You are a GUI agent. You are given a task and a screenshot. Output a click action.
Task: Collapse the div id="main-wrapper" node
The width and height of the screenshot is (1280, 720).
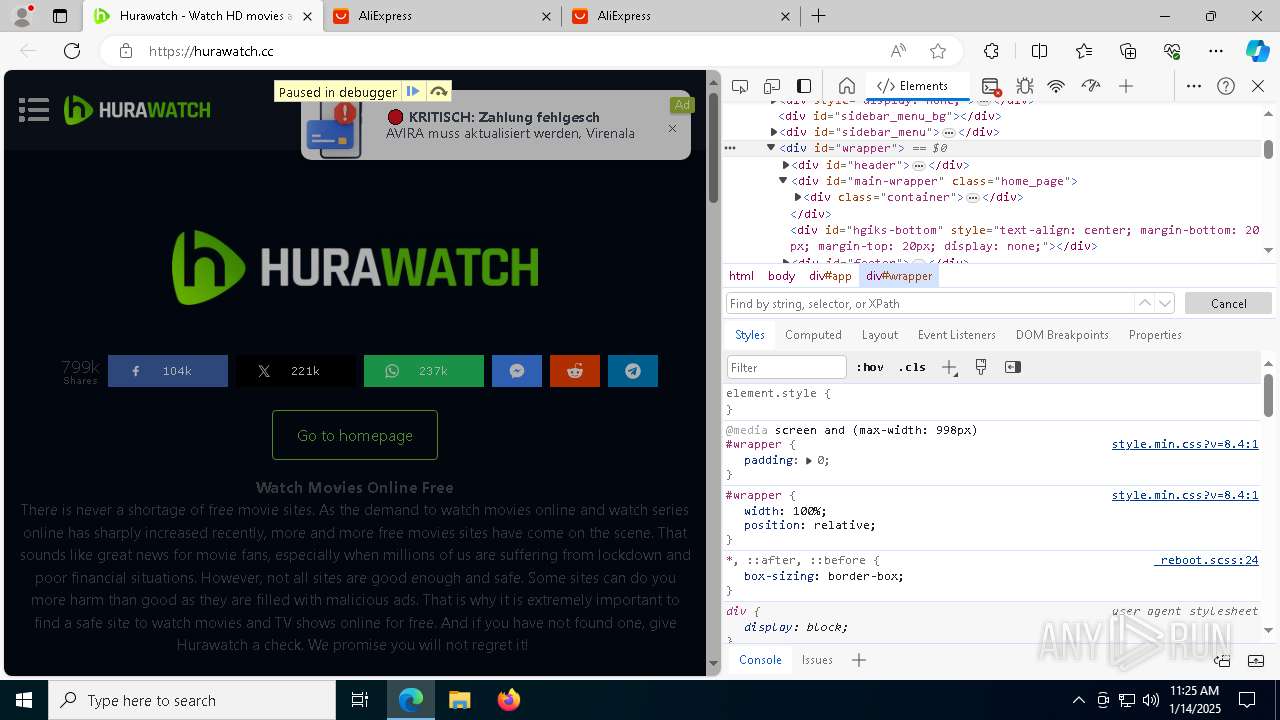[x=783, y=181]
